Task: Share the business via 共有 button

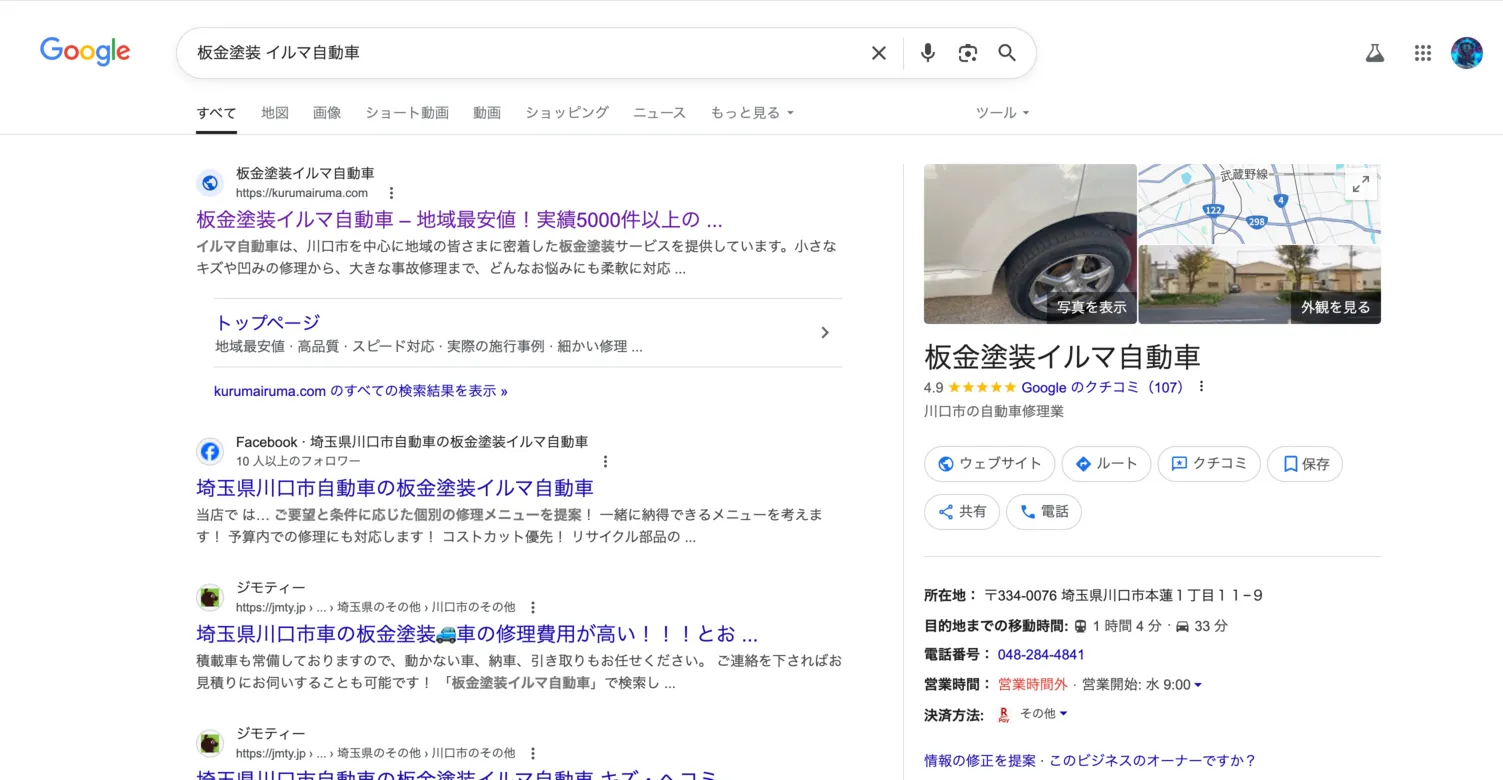Action: [x=962, y=512]
